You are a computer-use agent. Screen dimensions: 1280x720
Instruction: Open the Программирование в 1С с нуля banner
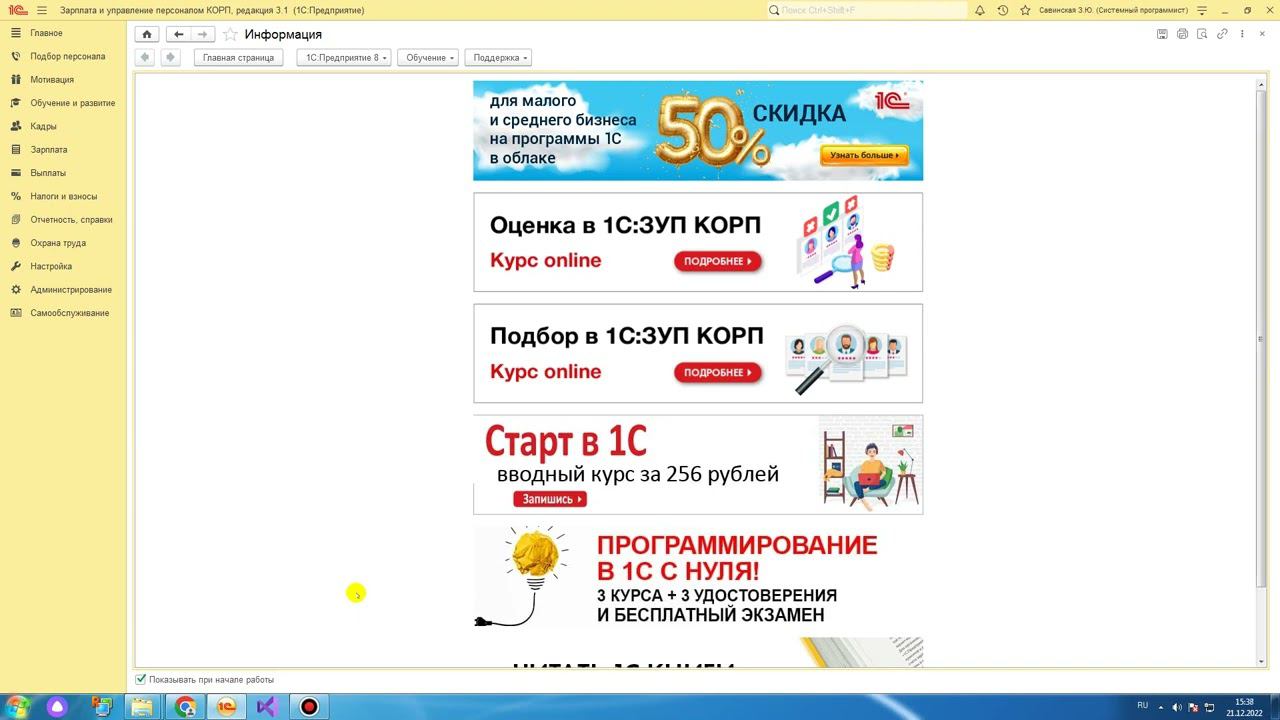698,577
